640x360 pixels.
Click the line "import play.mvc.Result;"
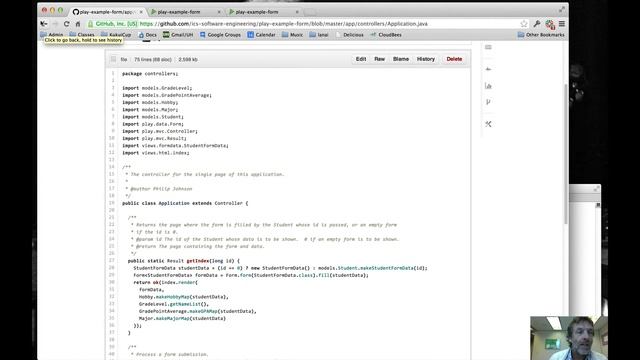(x=154, y=138)
